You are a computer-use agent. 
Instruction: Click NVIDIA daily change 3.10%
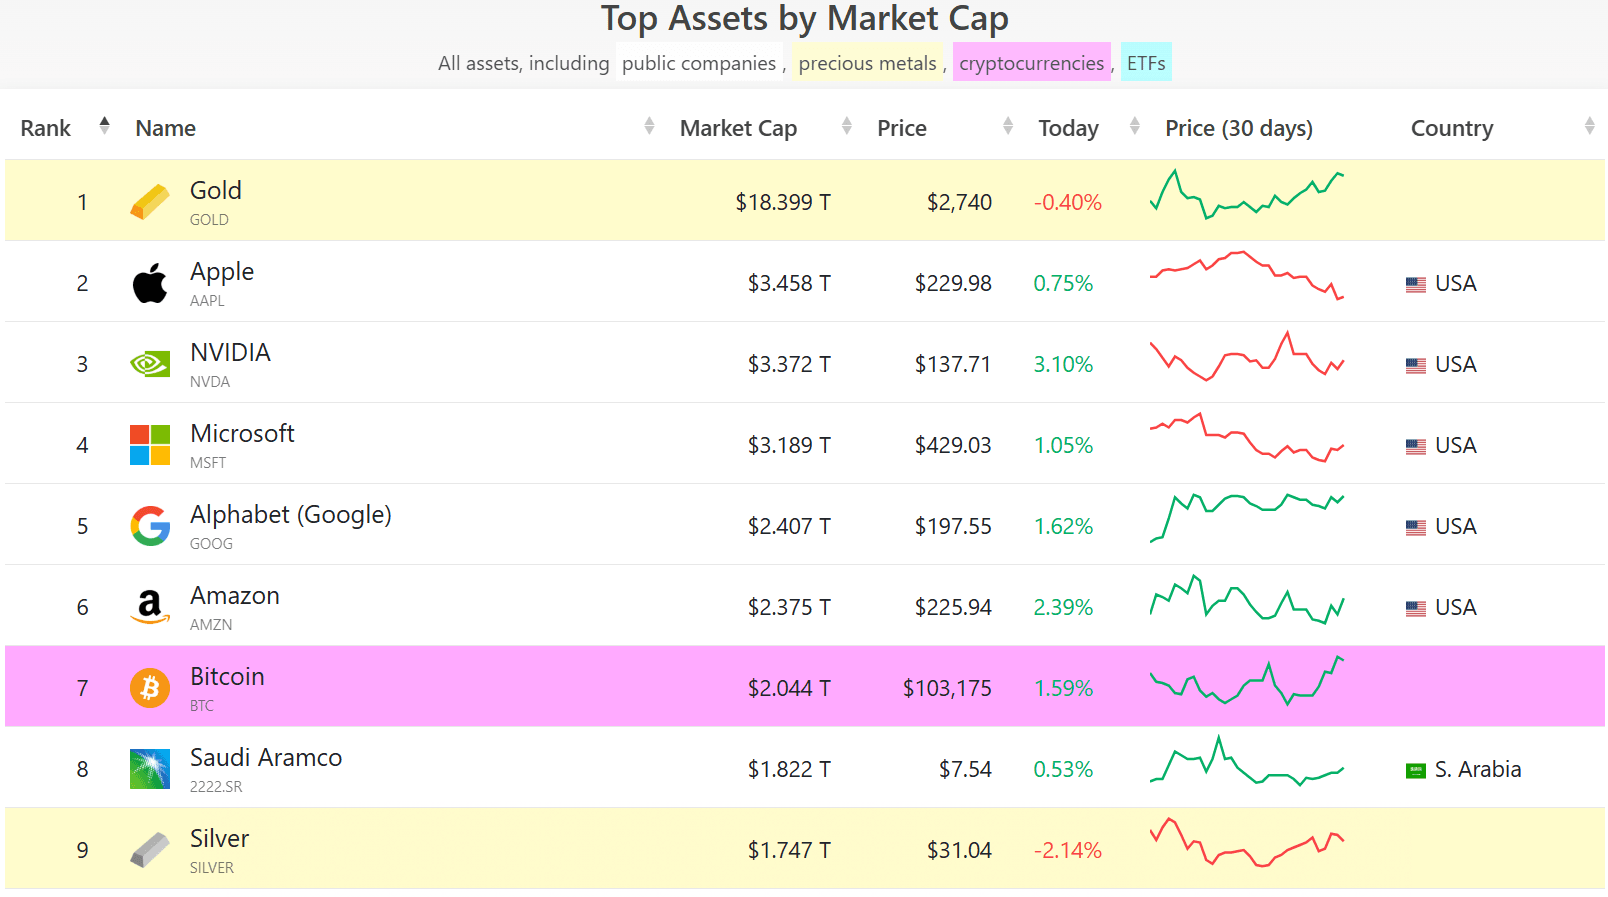(x=1063, y=364)
